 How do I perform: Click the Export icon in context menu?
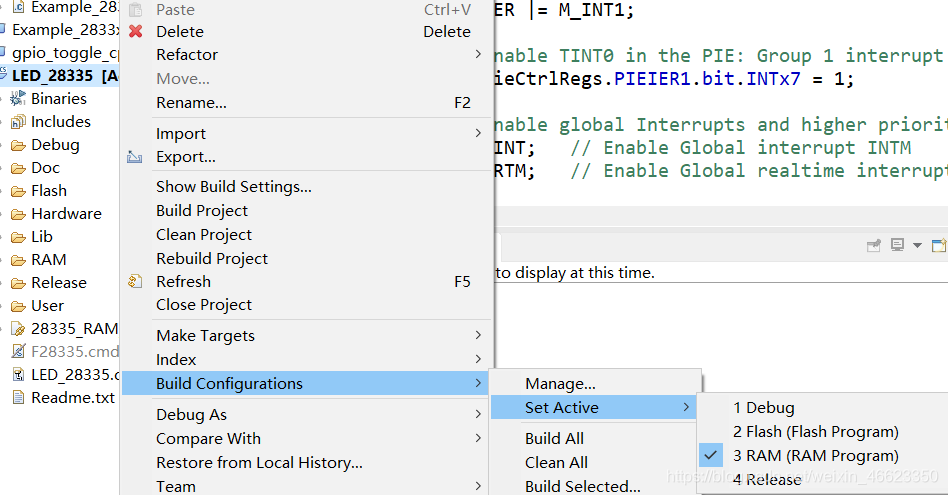point(134,157)
